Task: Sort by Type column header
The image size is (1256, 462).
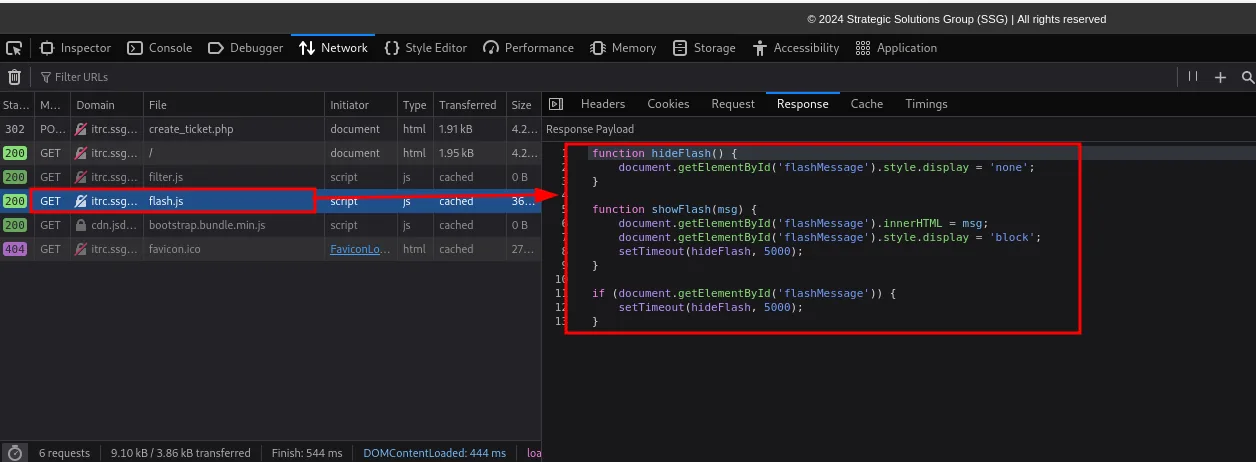Action: tap(415, 105)
